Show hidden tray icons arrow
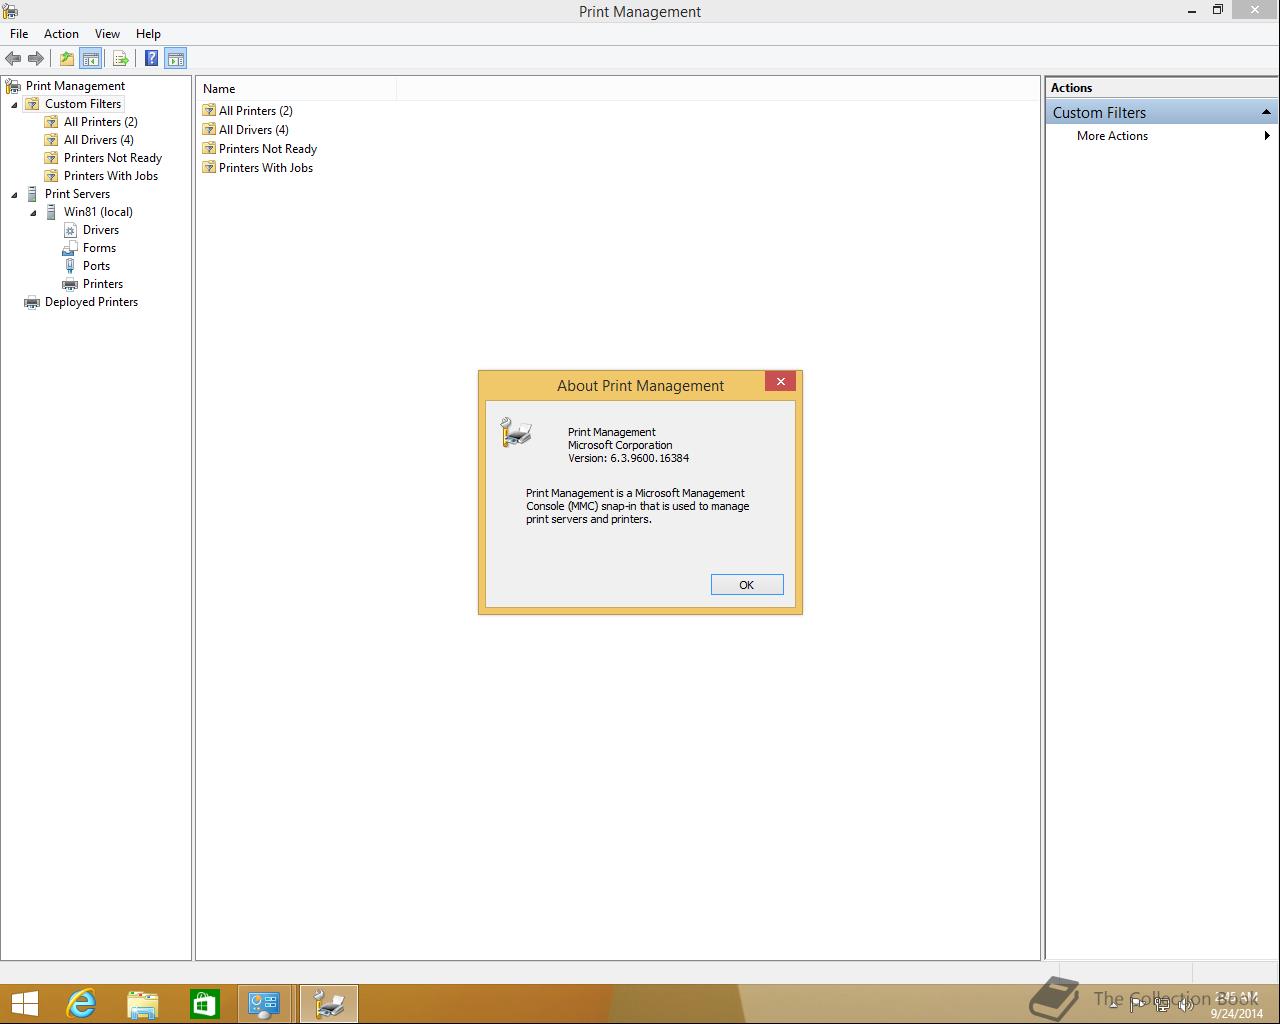1280x1024 pixels. [1113, 1005]
